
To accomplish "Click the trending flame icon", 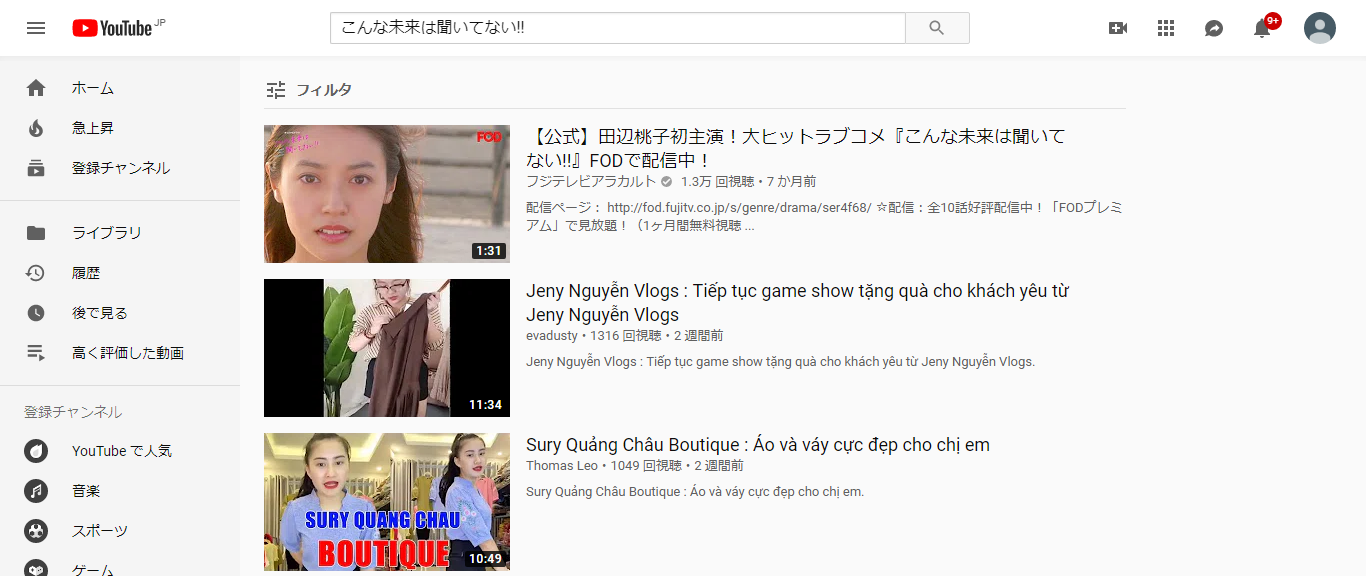I will pos(36,128).
